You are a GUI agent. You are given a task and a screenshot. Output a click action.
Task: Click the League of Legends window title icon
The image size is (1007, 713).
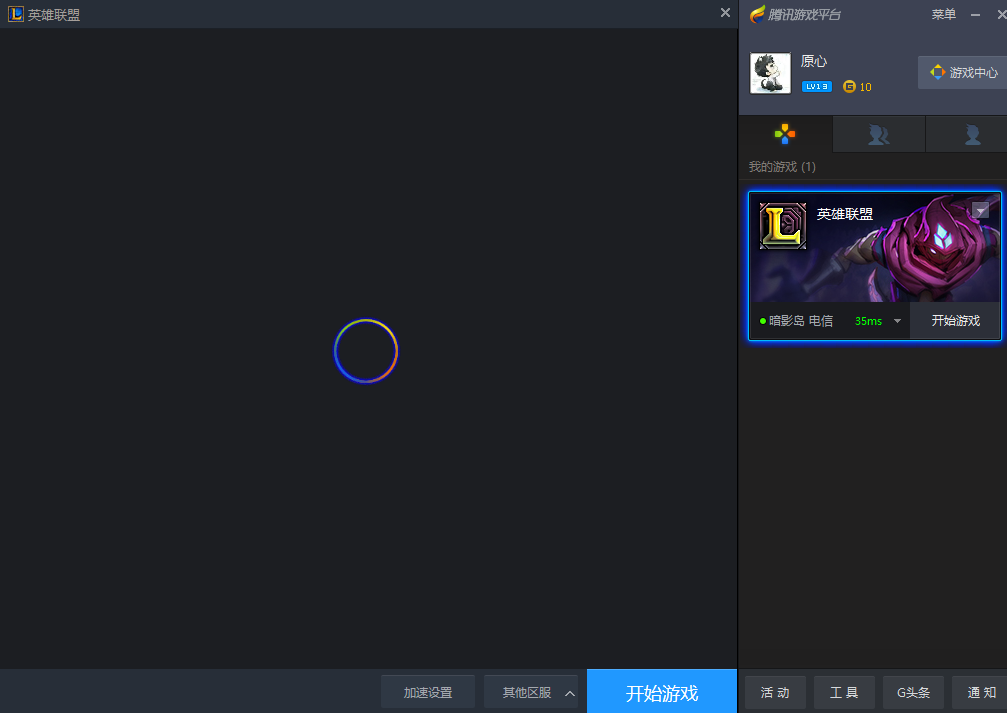pyautogui.click(x=15, y=14)
